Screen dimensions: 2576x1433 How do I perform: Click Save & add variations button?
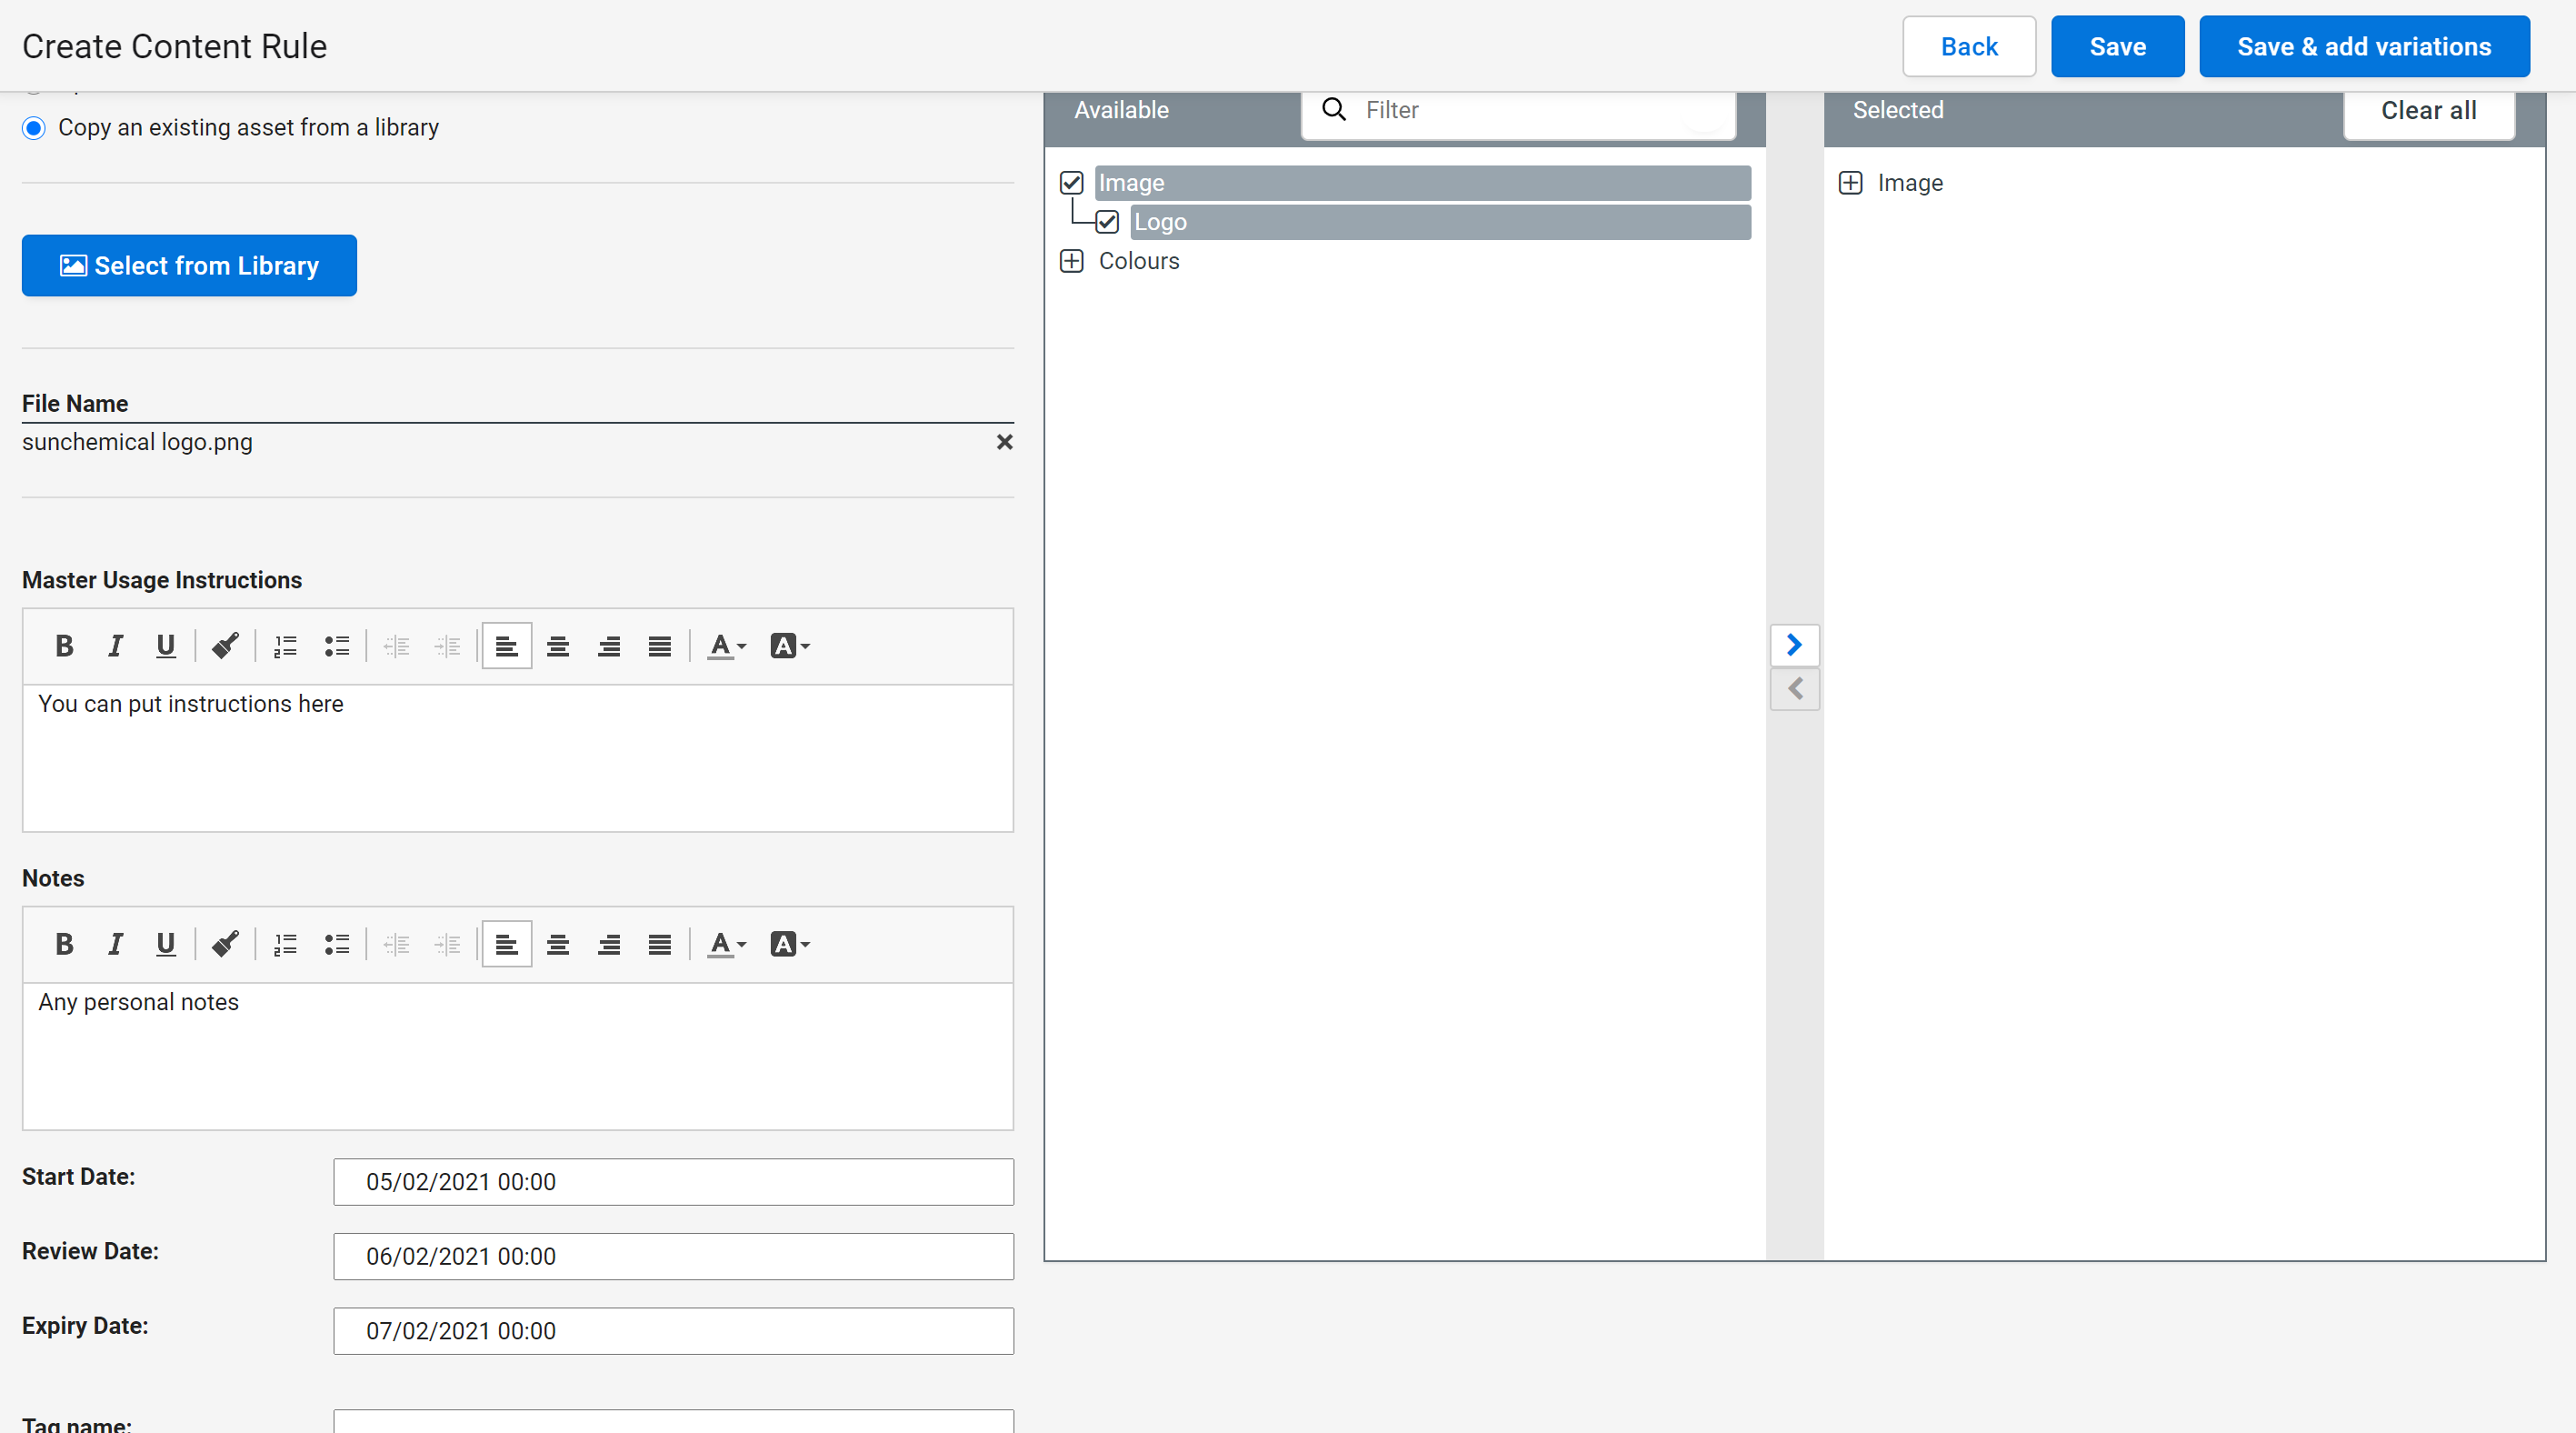pos(2363,47)
